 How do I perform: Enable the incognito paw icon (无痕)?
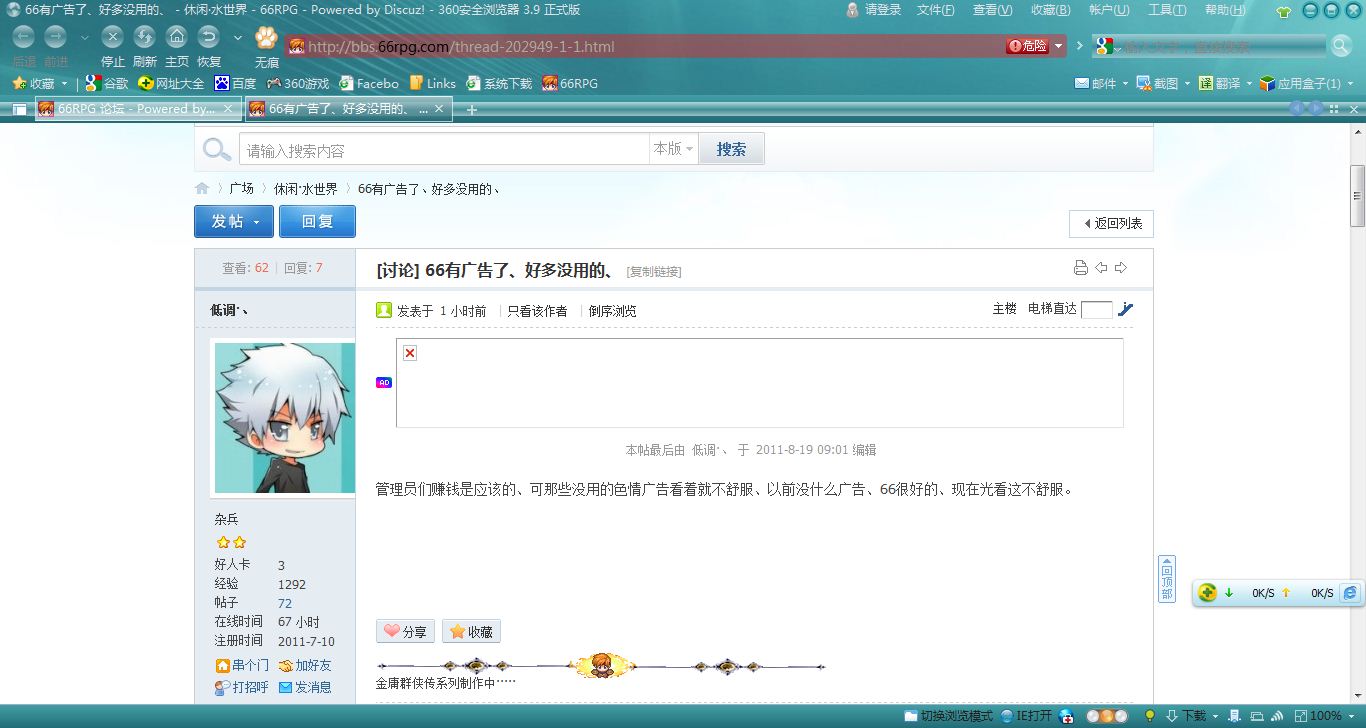[266, 38]
